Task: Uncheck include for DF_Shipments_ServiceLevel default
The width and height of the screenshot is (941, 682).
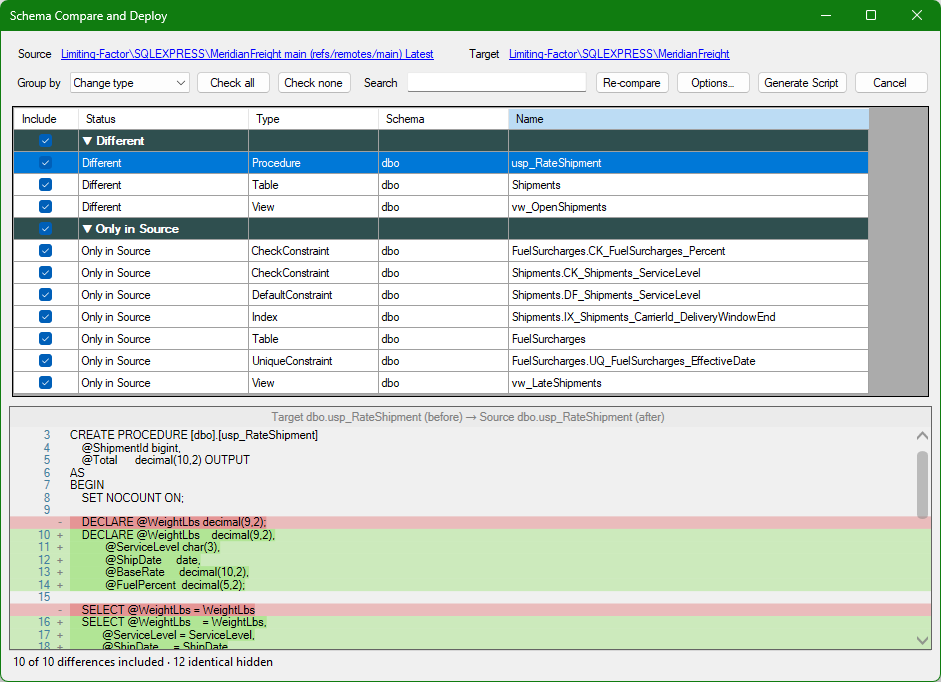Action: click(x=46, y=295)
